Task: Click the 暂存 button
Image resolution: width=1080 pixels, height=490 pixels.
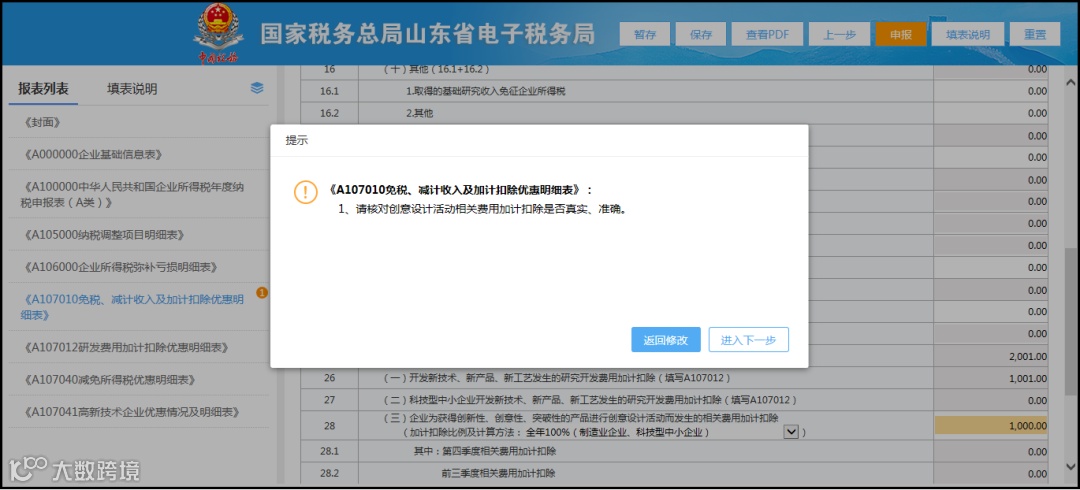Action: [644, 34]
